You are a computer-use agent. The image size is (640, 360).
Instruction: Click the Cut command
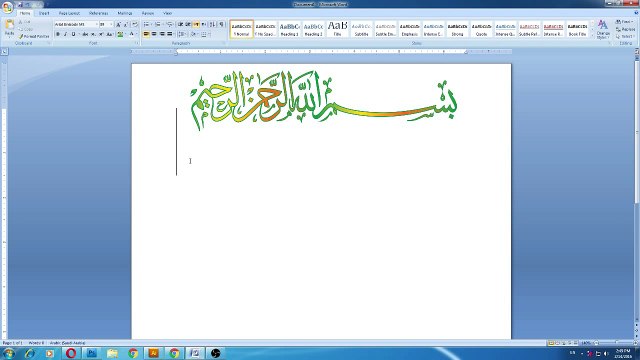click(25, 22)
